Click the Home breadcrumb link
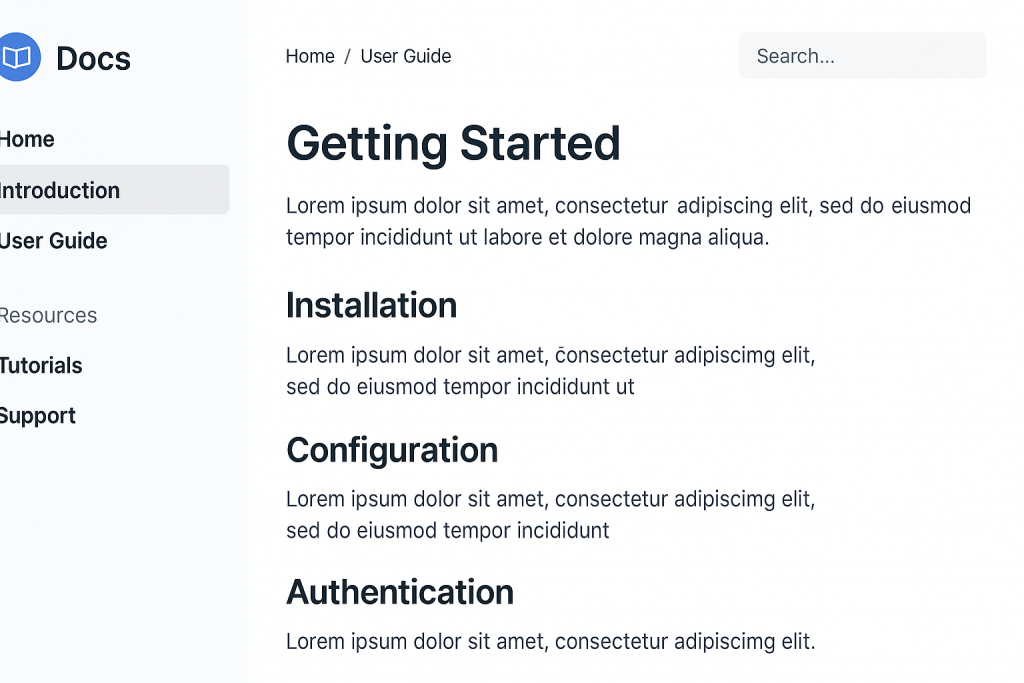 coord(310,56)
